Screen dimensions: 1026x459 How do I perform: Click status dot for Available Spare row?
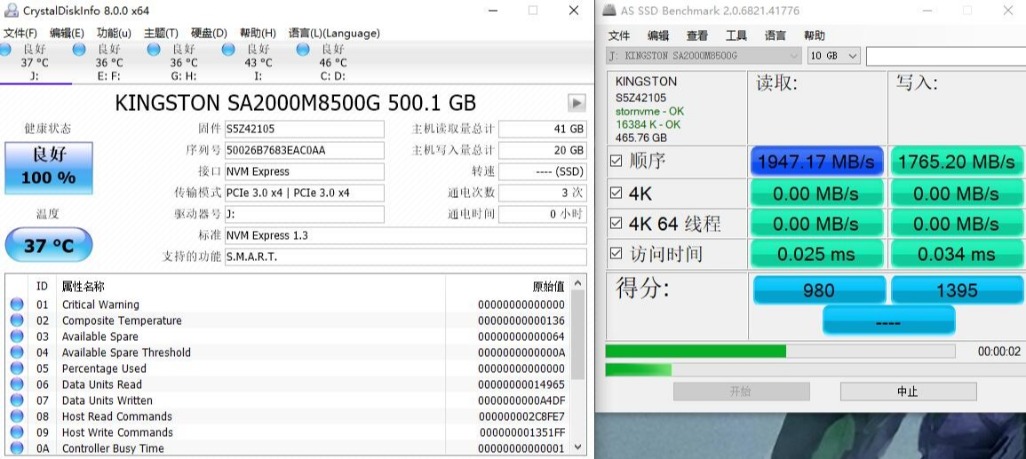[17, 337]
